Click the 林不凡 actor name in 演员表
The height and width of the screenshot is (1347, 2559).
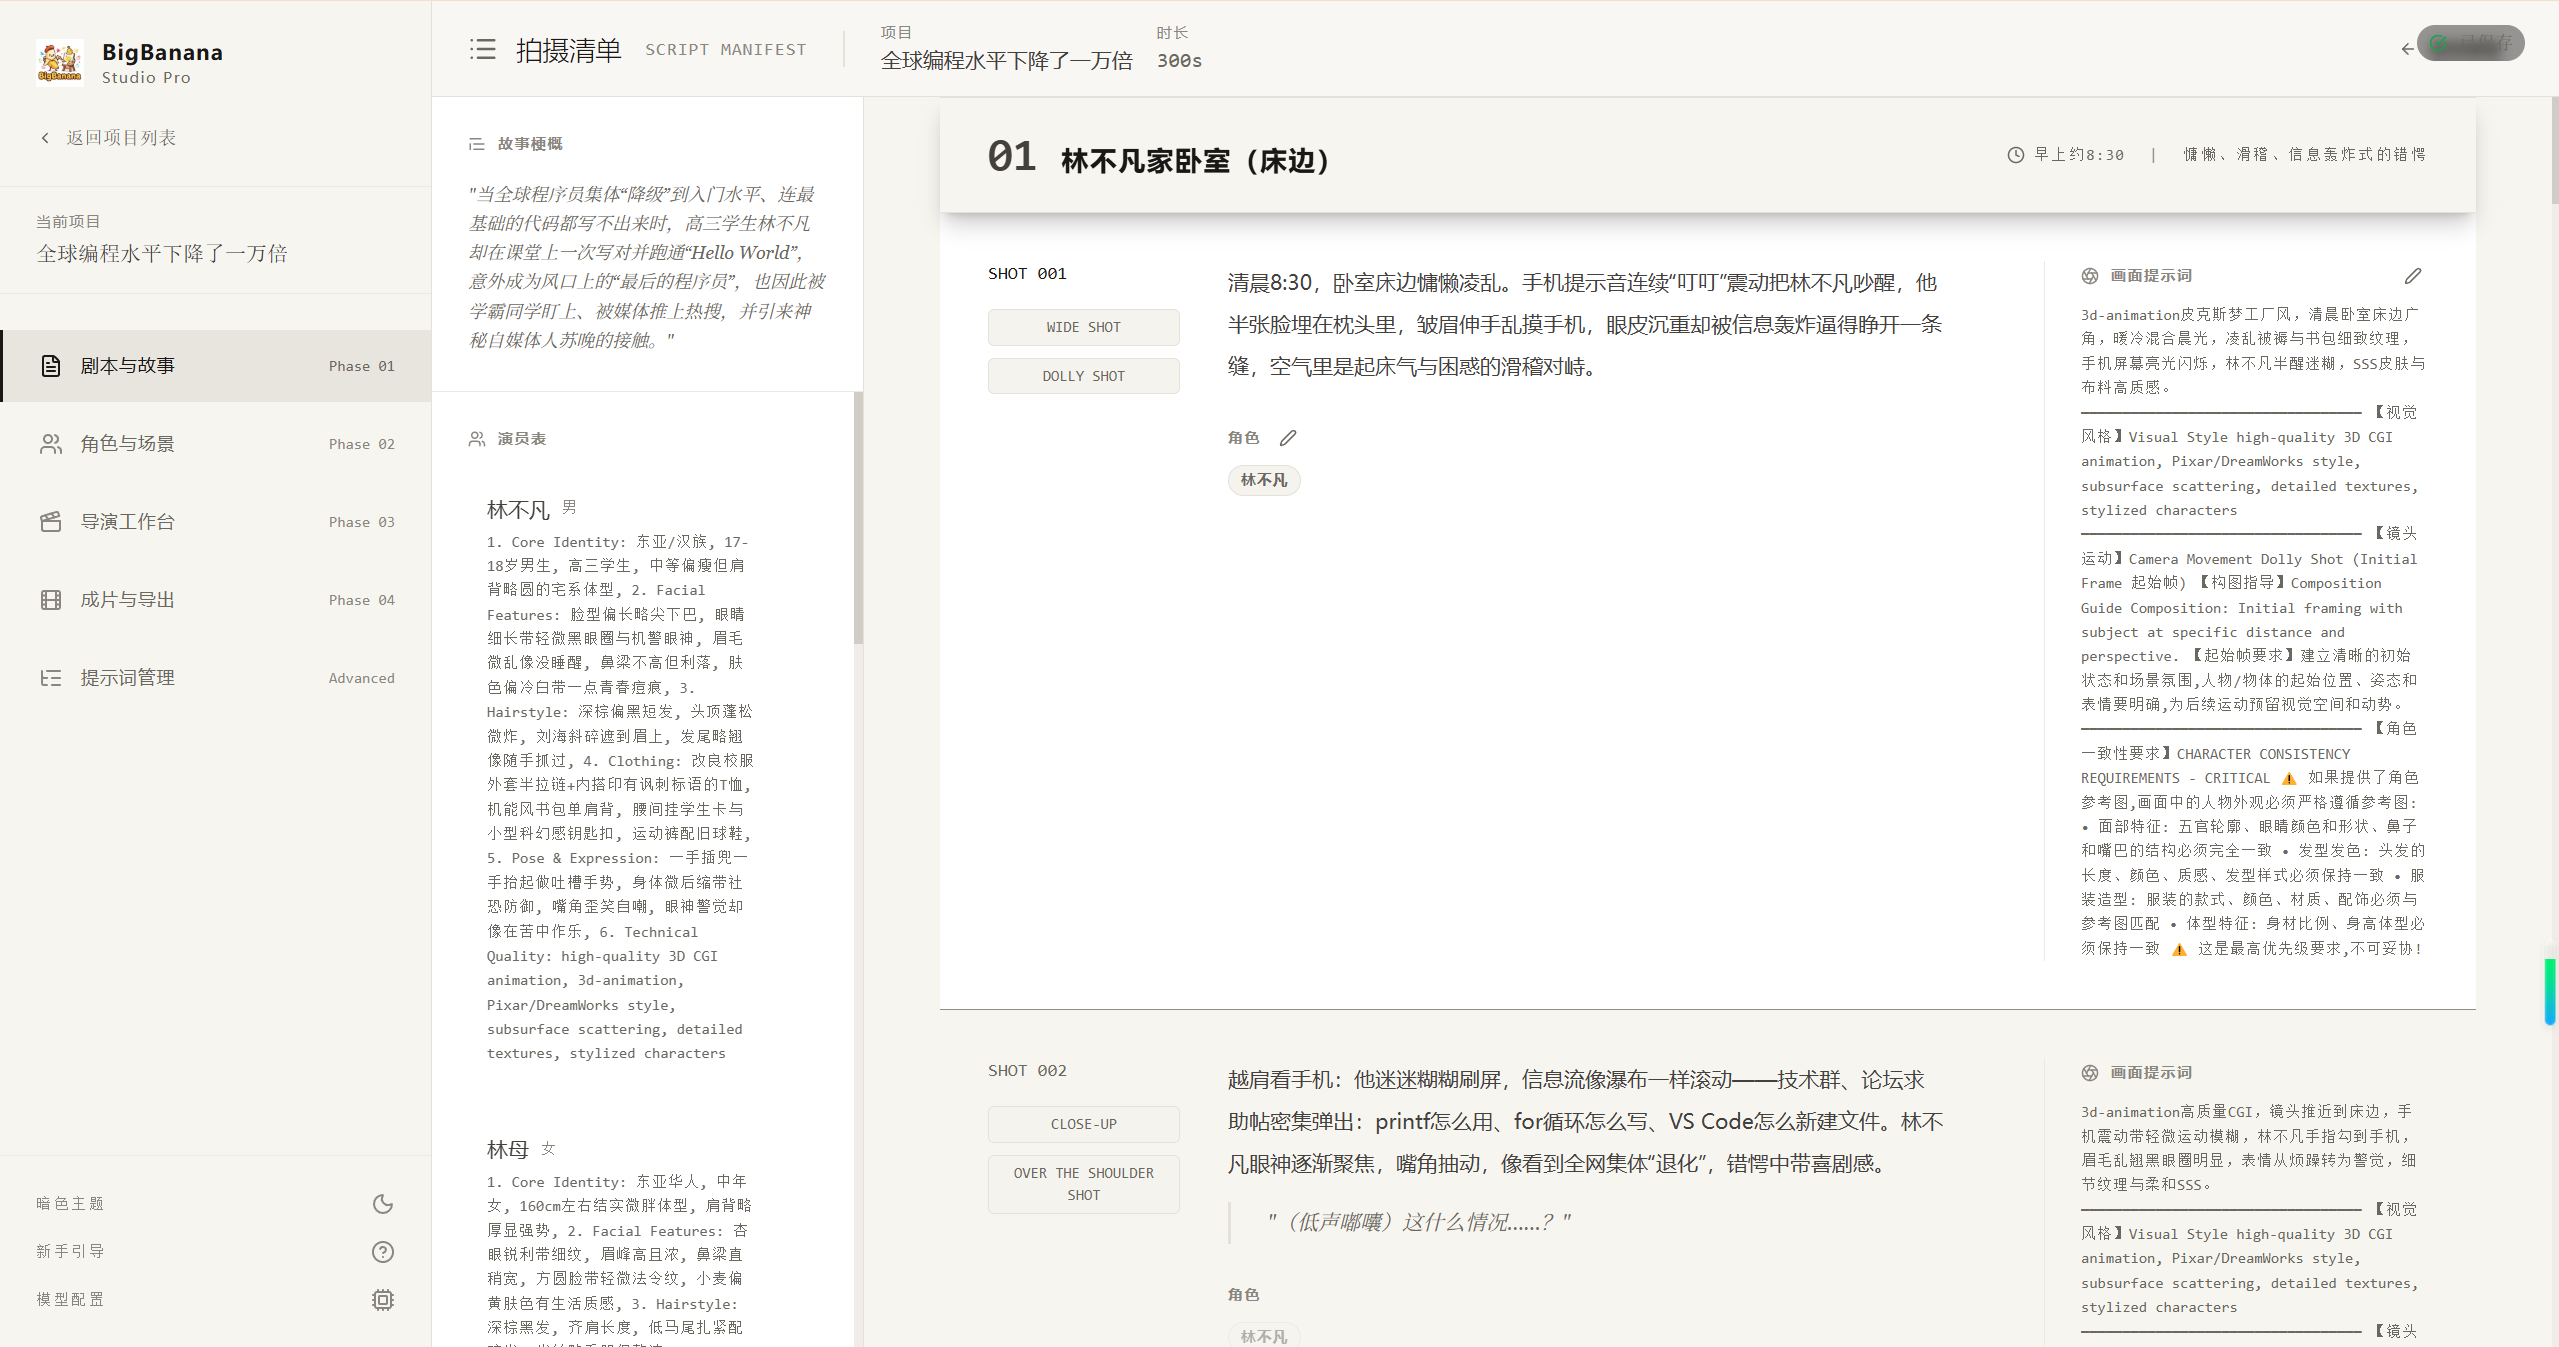[518, 510]
